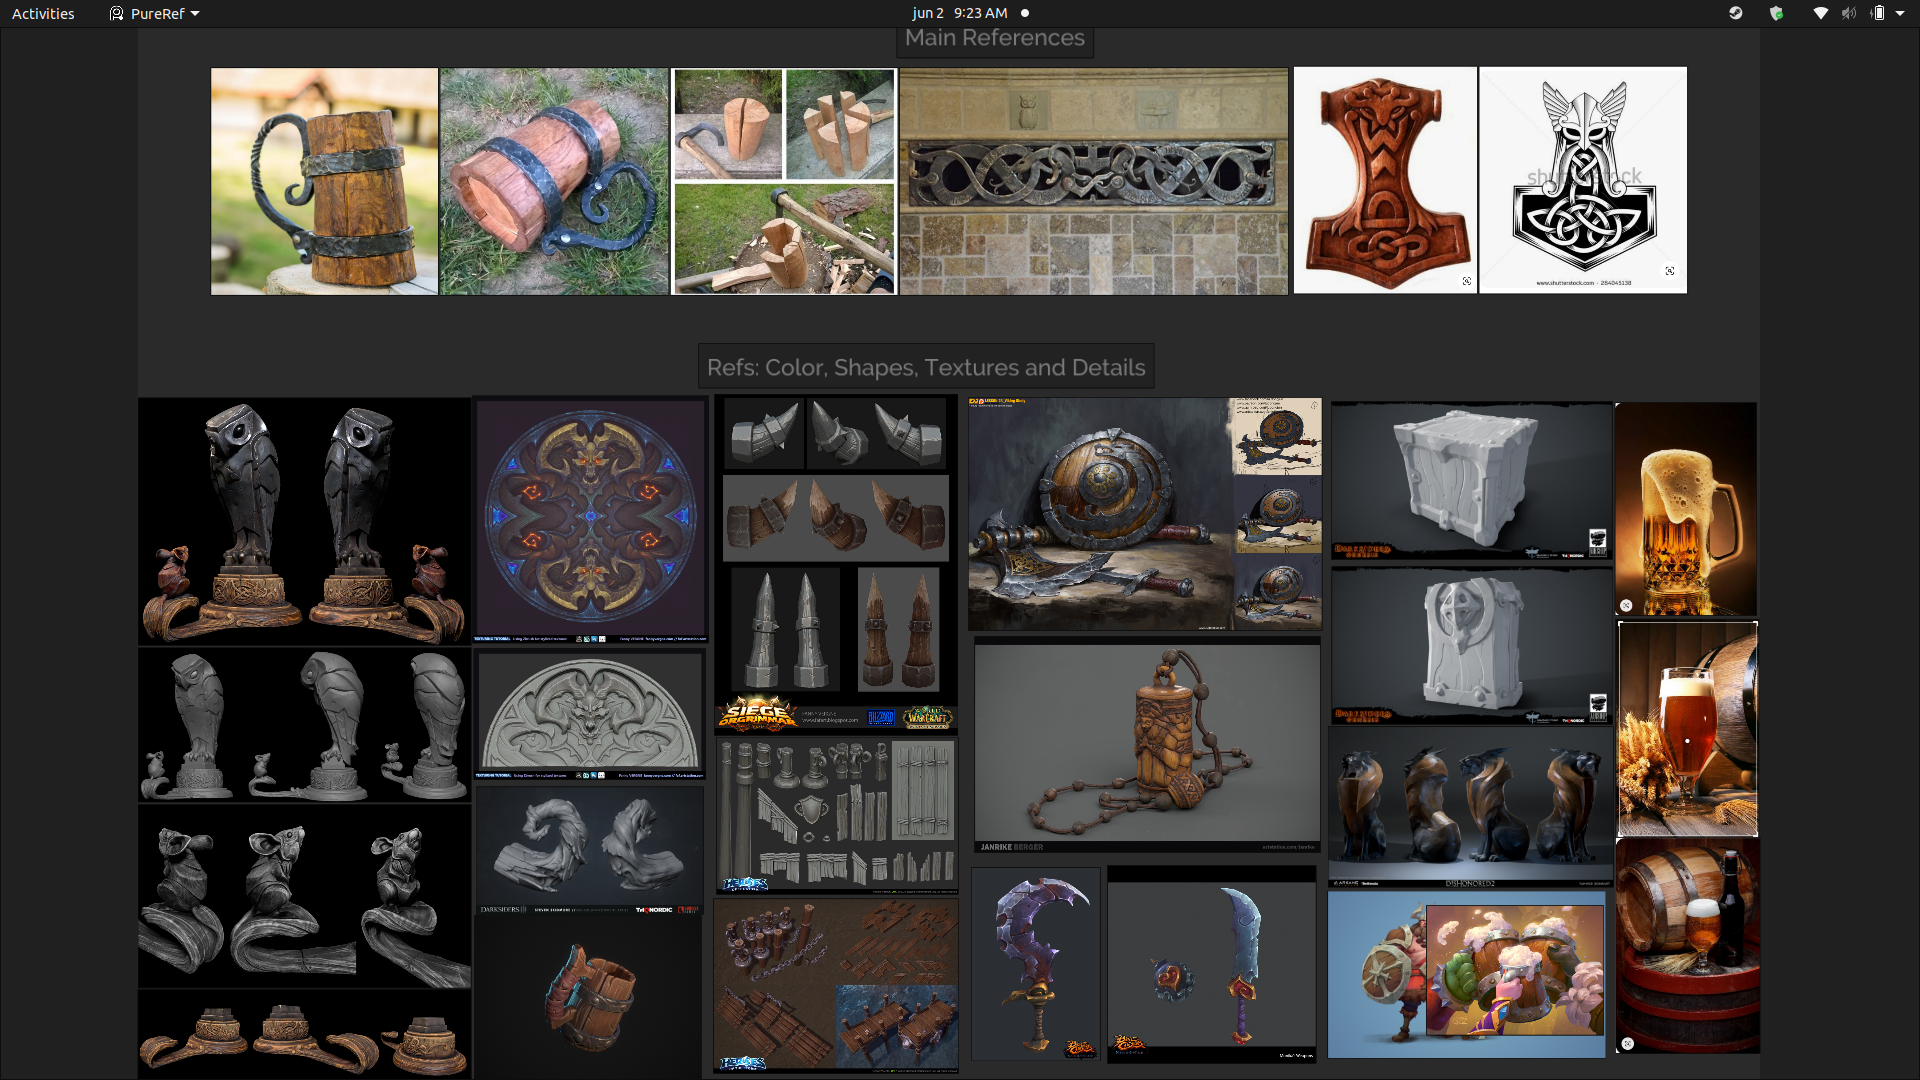Viewport: 1920px width, 1080px height.
Task: Open the green-check shield security indicator
Action: pyautogui.click(x=1776, y=13)
